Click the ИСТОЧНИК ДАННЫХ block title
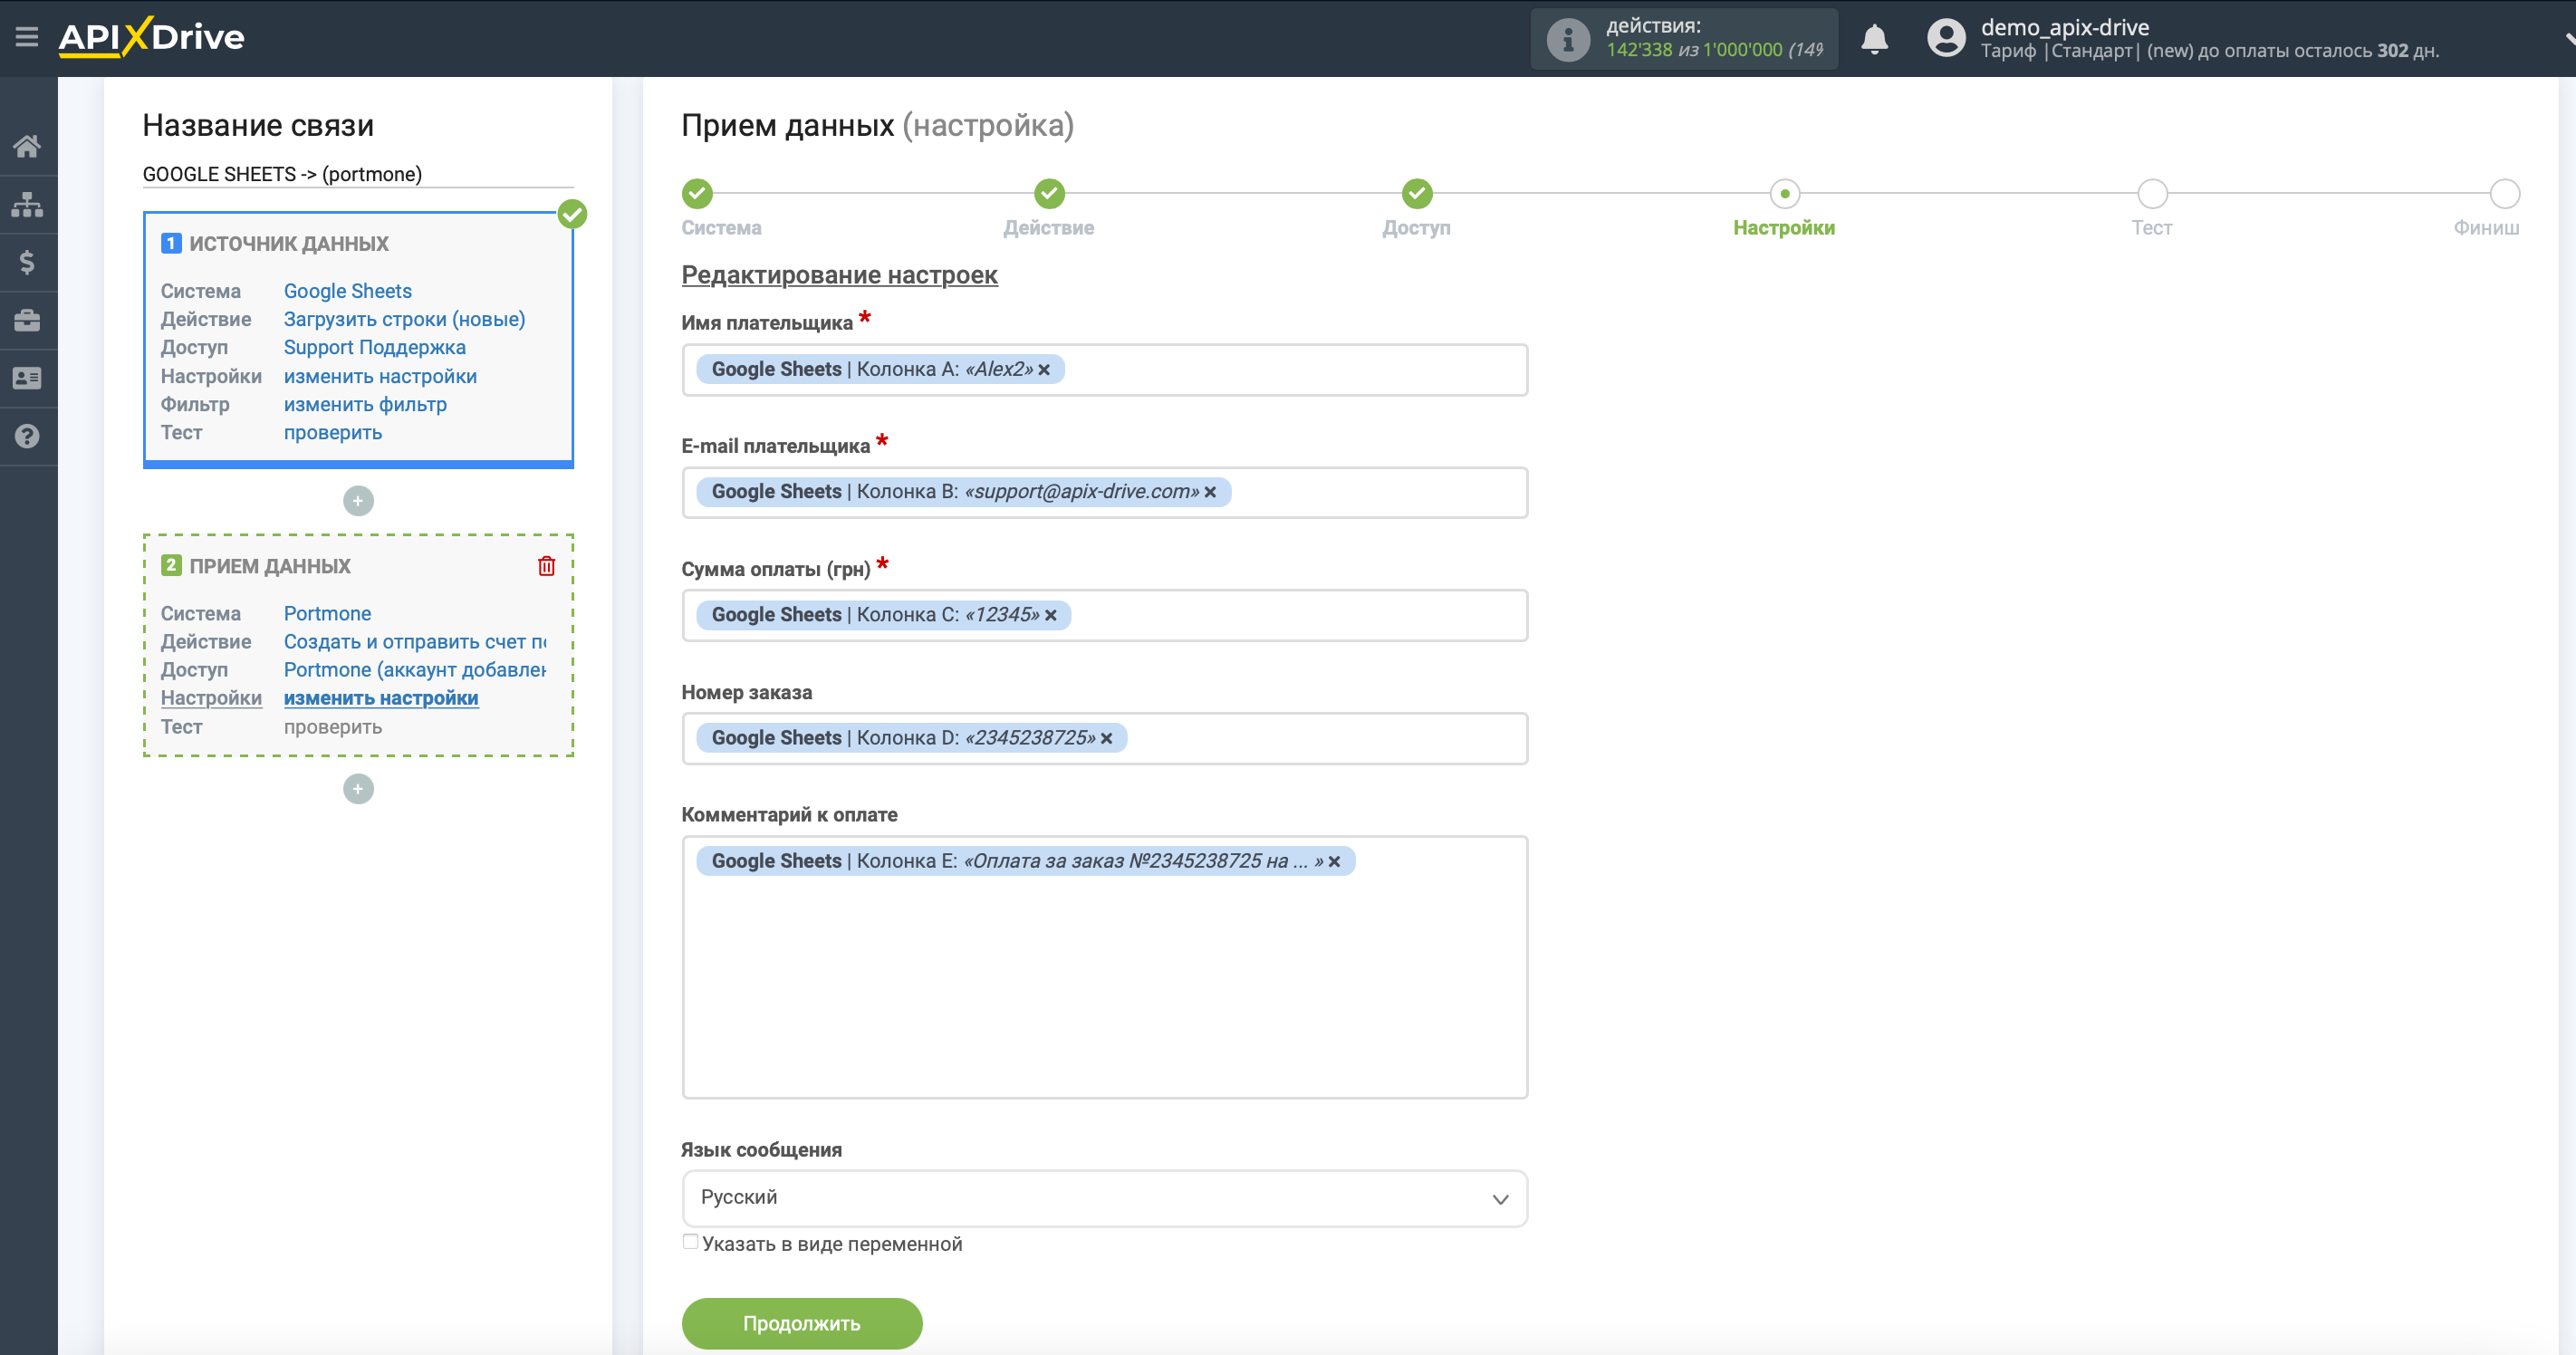Screen dimensions: 2576x1355 tap(288, 243)
